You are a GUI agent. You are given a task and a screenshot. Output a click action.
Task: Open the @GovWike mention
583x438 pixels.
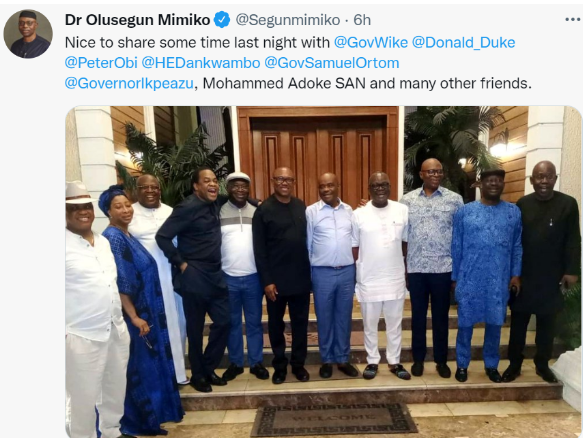[371, 42]
